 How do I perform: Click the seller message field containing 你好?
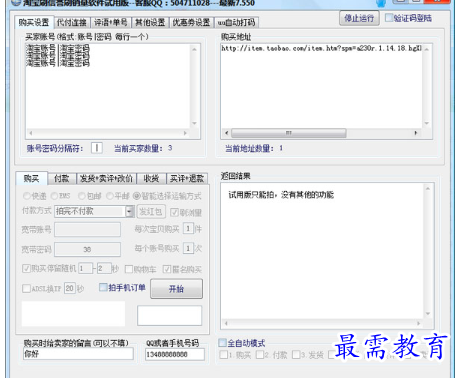78,354
